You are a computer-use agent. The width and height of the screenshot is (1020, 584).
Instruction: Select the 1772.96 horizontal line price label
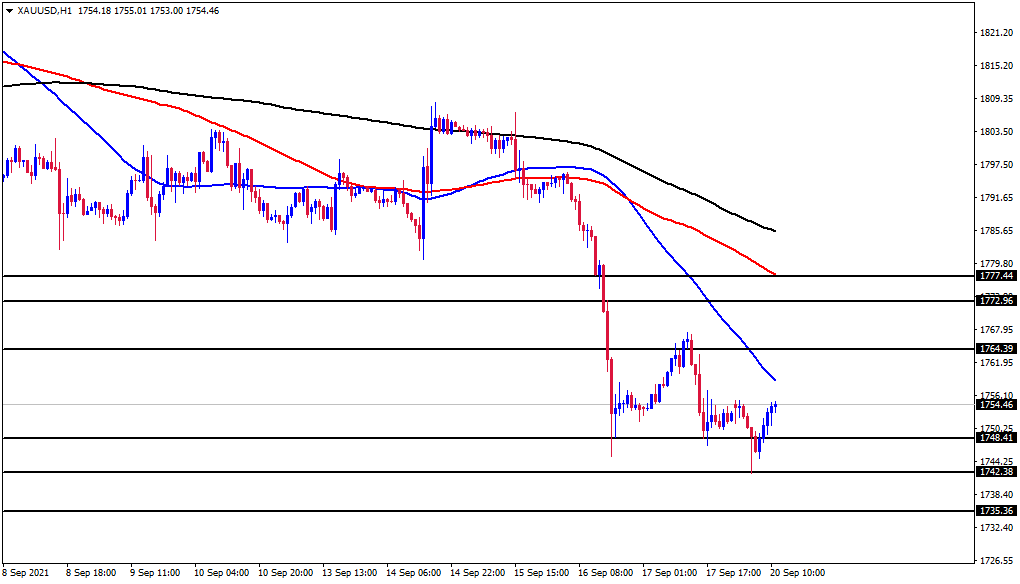(x=997, y=300)
